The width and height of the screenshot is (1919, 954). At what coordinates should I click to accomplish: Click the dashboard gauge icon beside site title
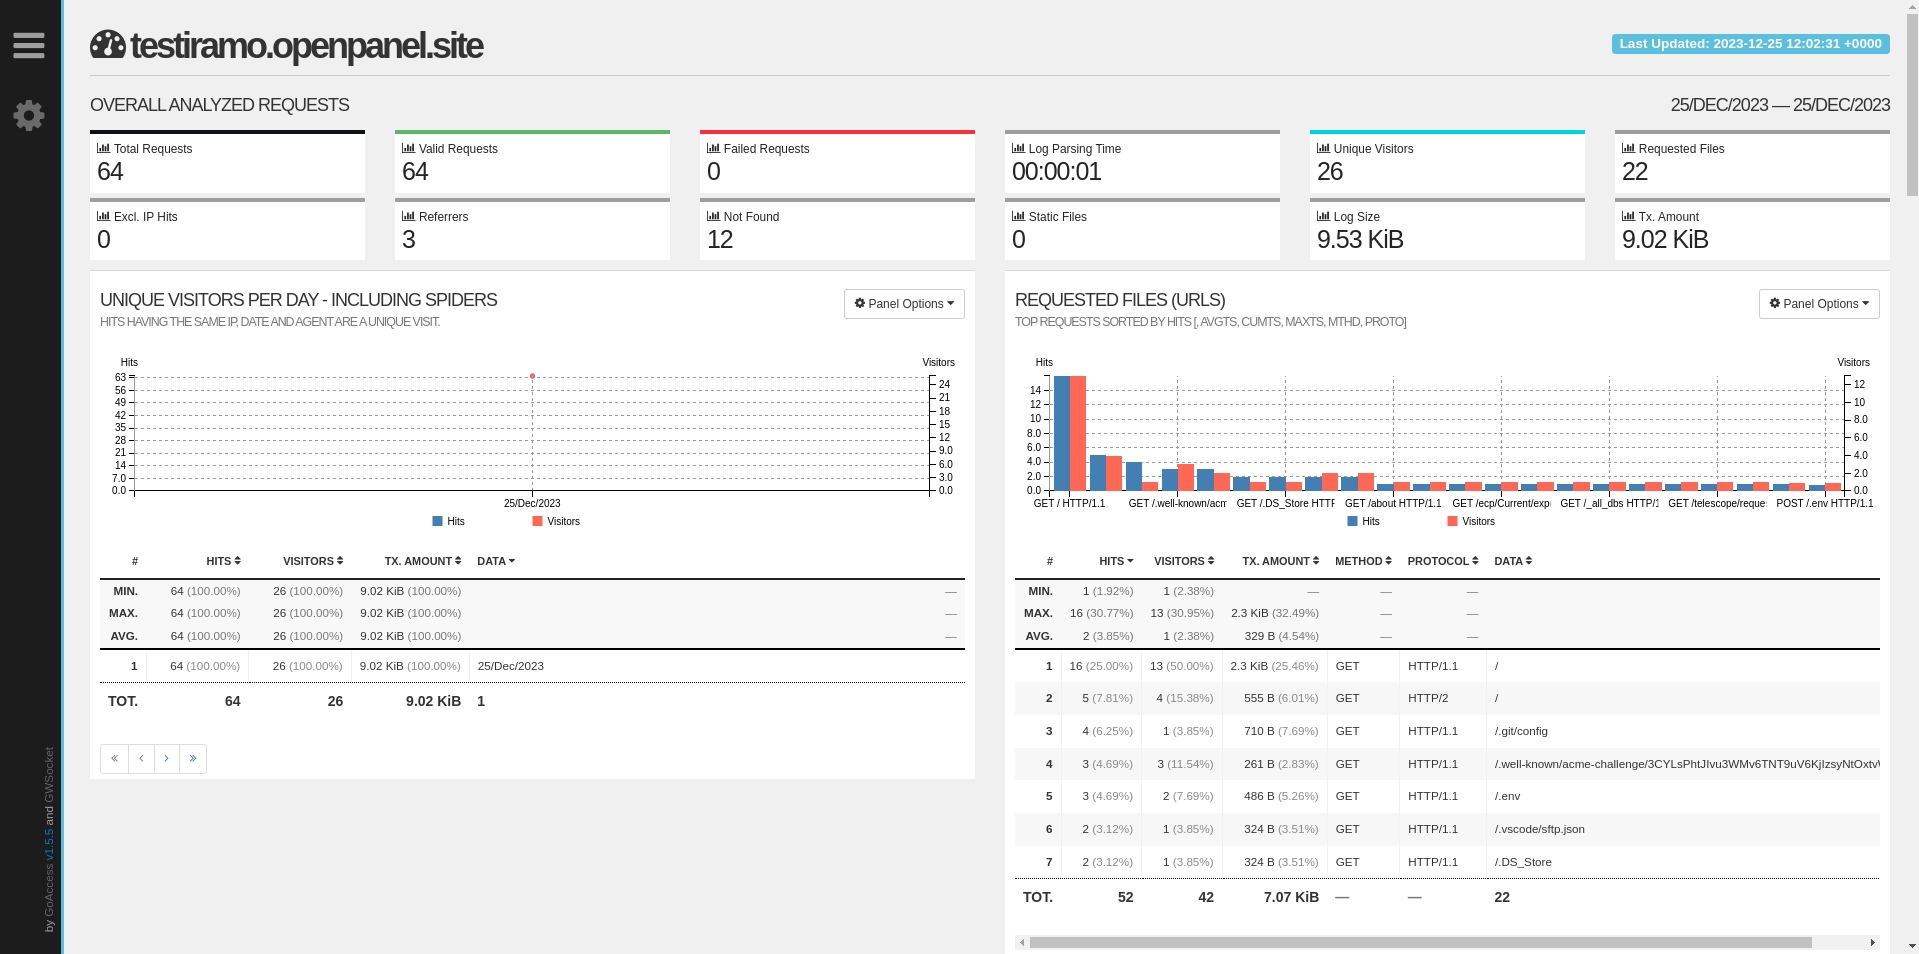tap(108, 45)
